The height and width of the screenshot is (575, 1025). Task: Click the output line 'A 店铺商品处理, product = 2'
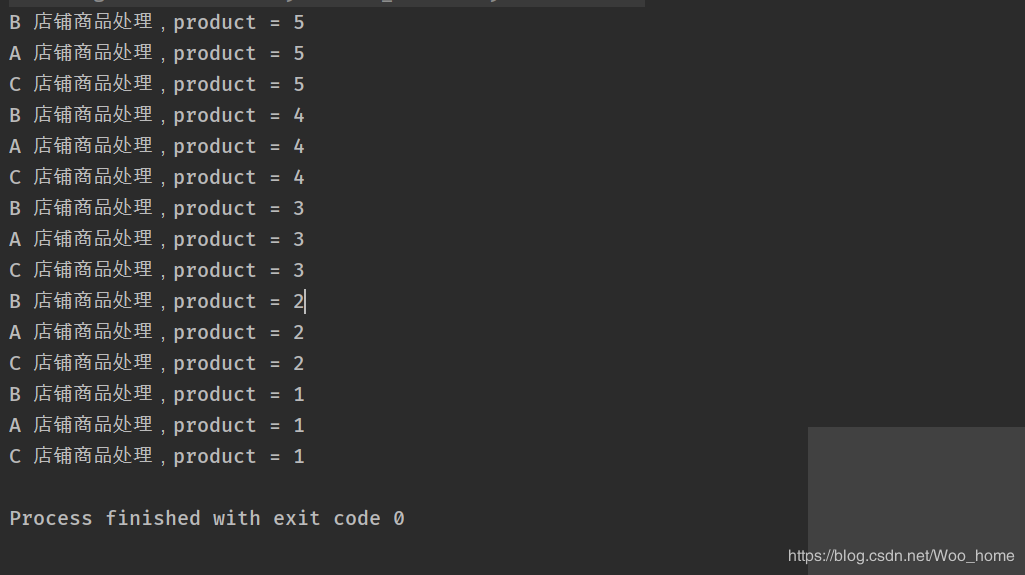click(157, 333)
